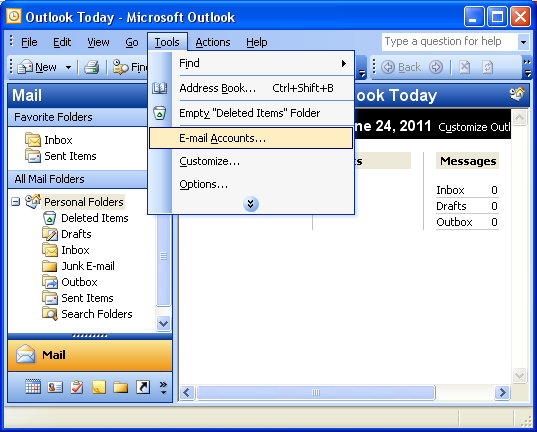Image resolution: width=537 pixels, height=432 pixels.
Task: Click the Address Book menu icon
Action: click(160, 88)
